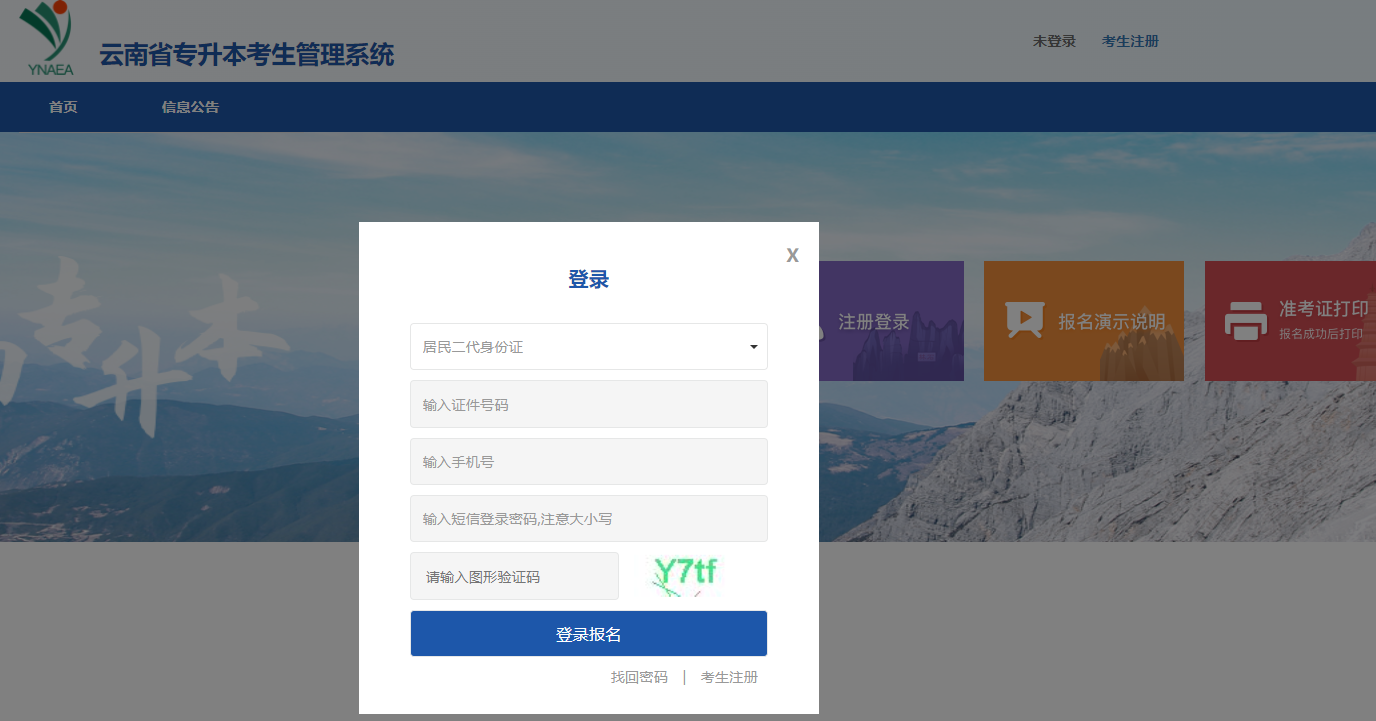
Task: Focus the 输入手机号 phone number field
Action: (588, 461)
